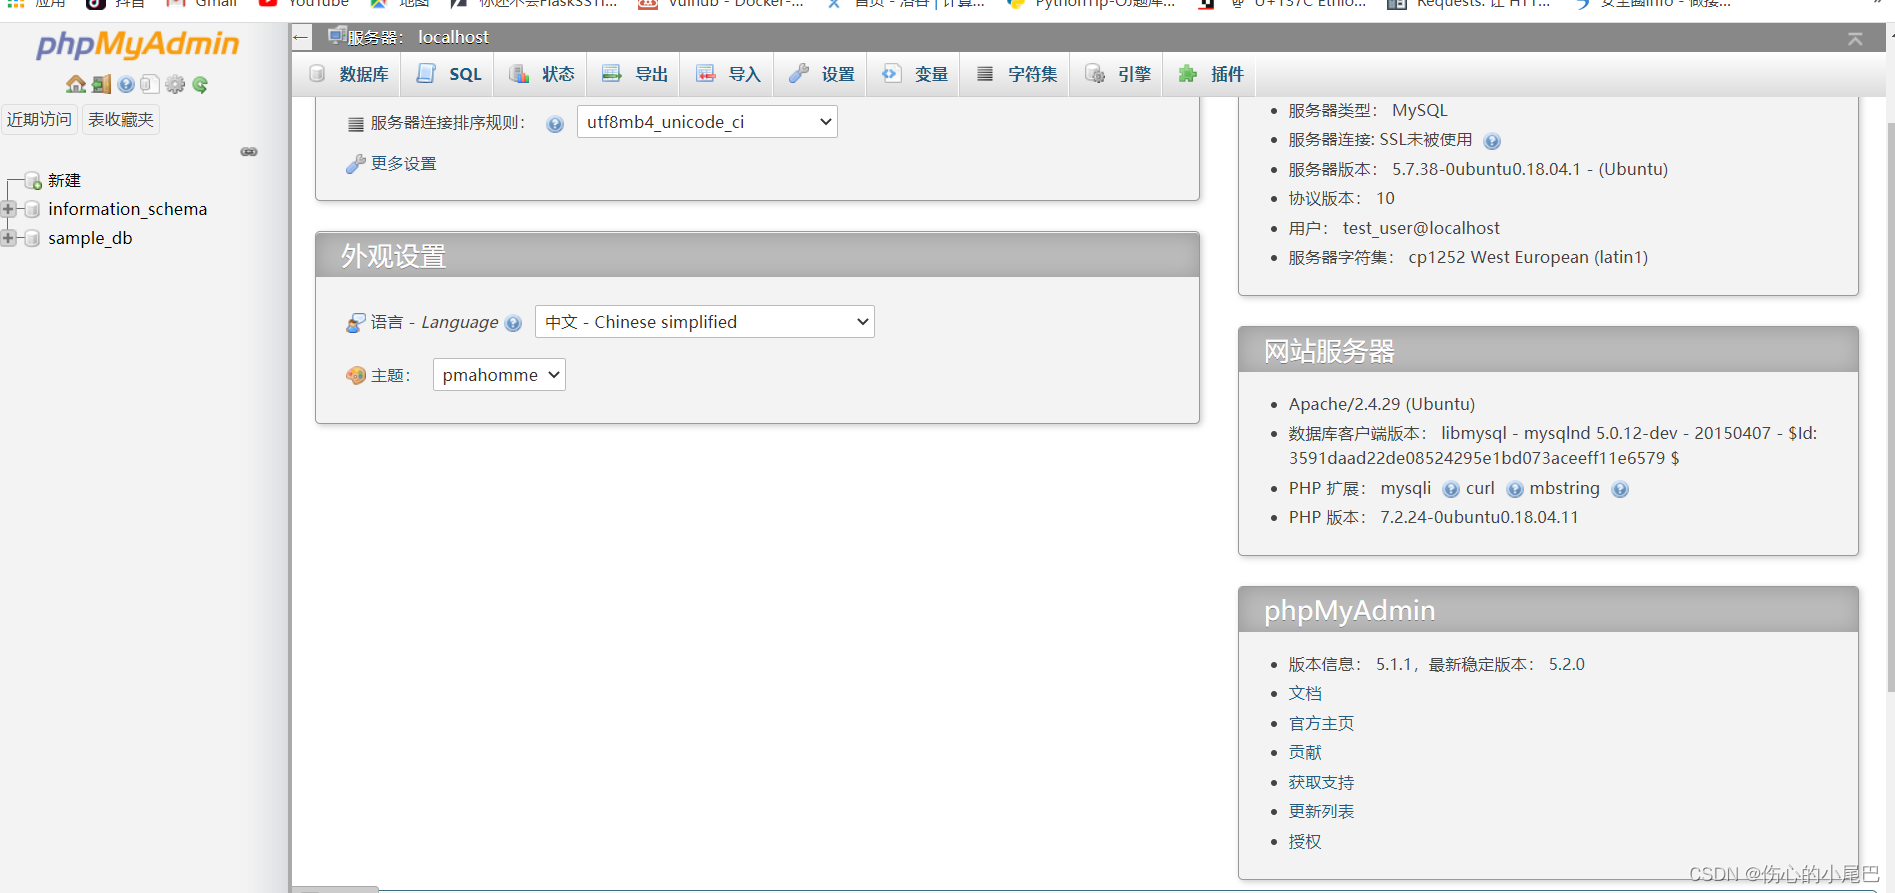This screenshot has height=893, width=1895.
Task: Log out using the door exit icon
Action: click(101, 84)
